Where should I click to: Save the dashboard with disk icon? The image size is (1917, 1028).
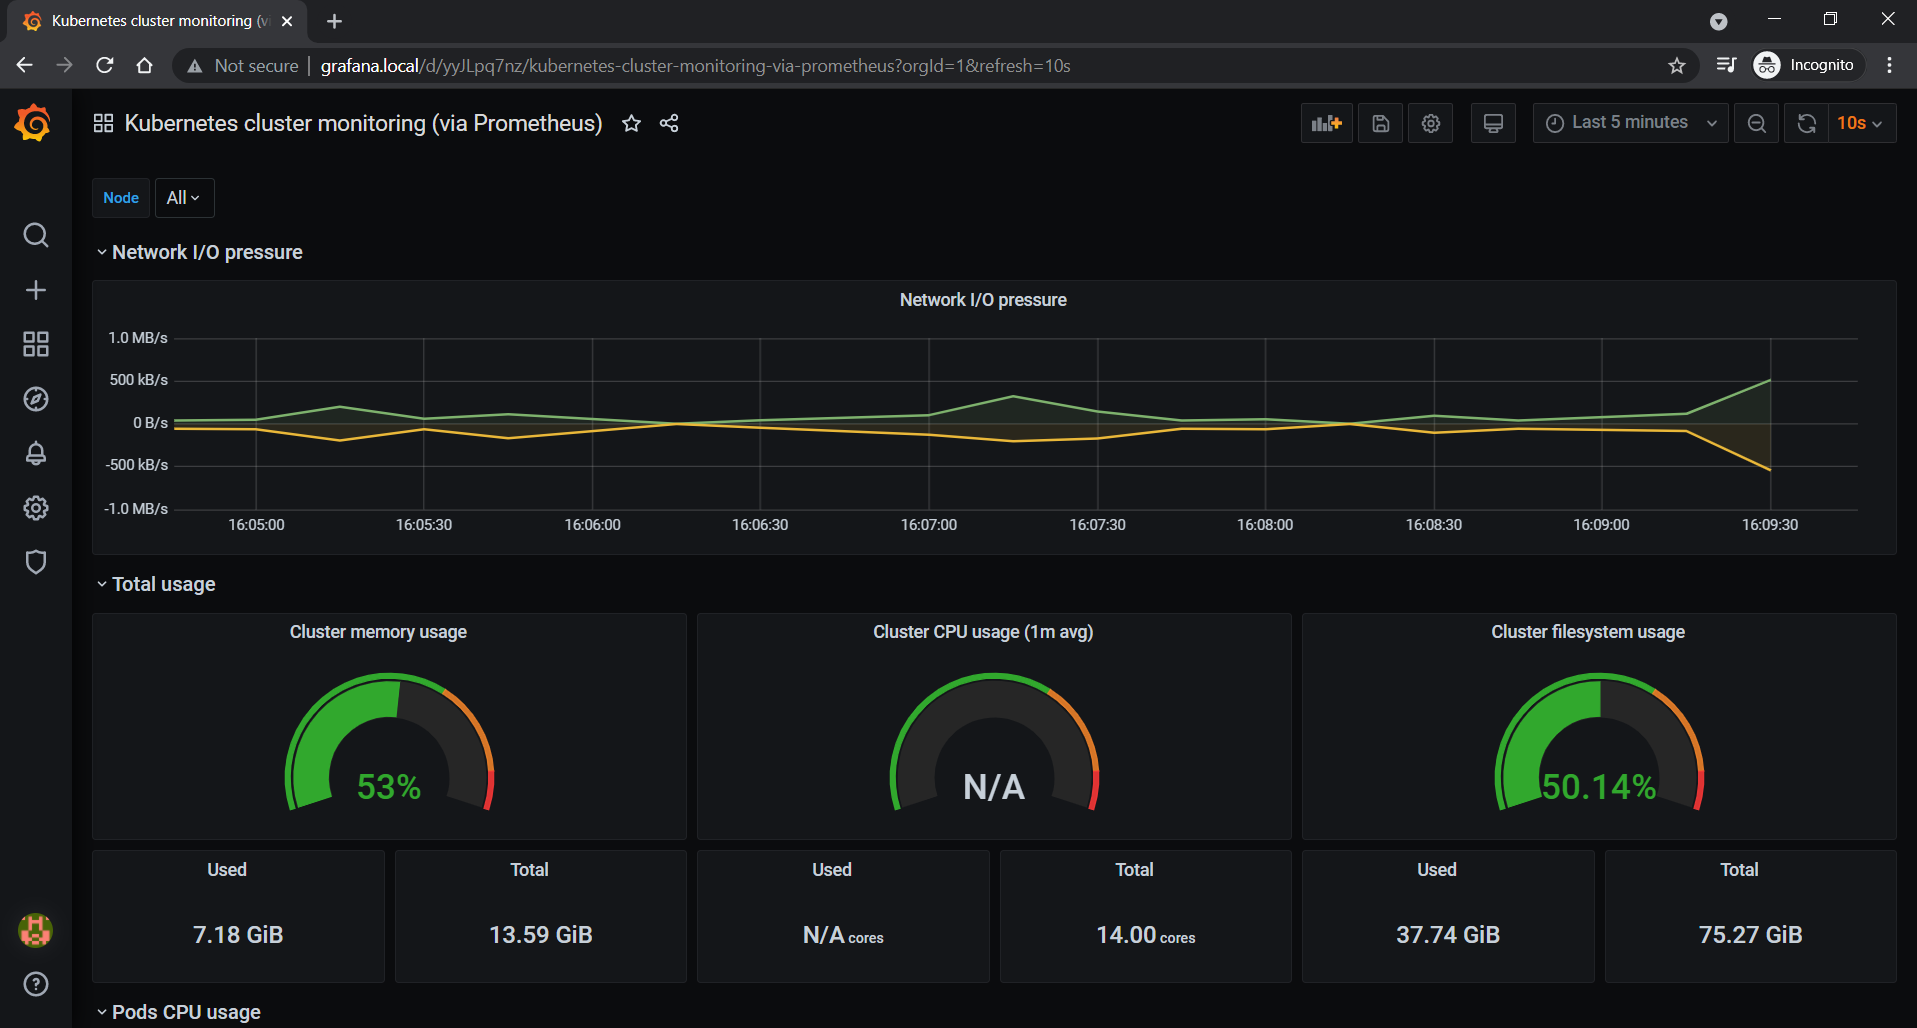tap(1380, 123)
